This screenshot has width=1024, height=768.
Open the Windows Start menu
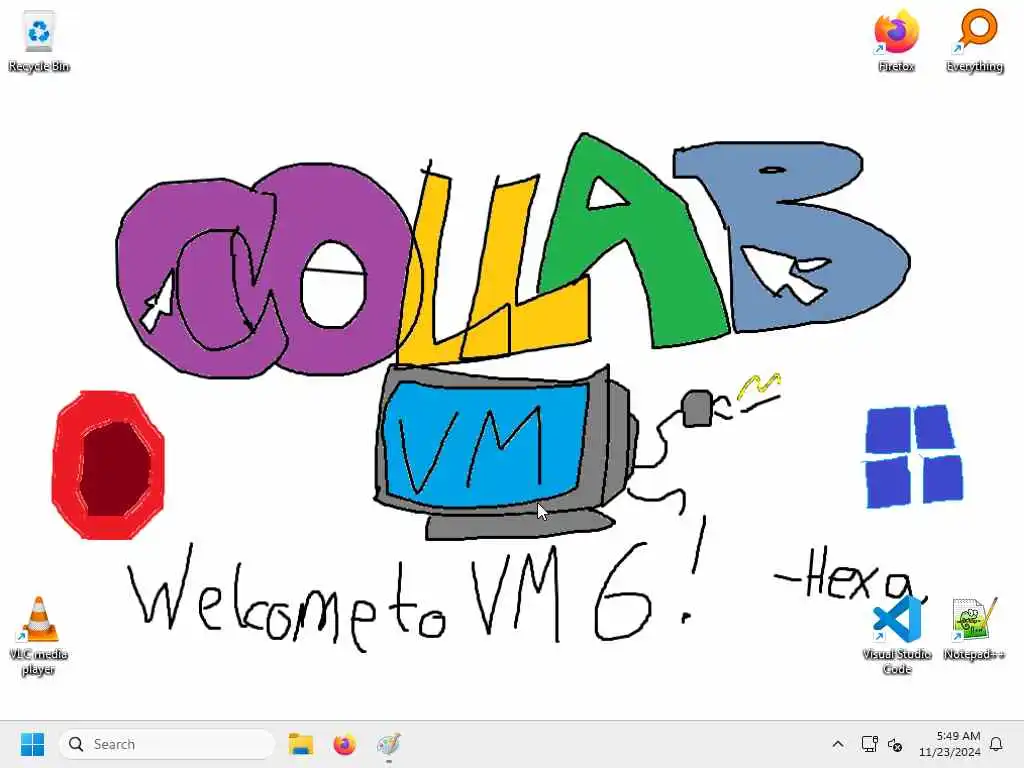click(x=32, y=744)
